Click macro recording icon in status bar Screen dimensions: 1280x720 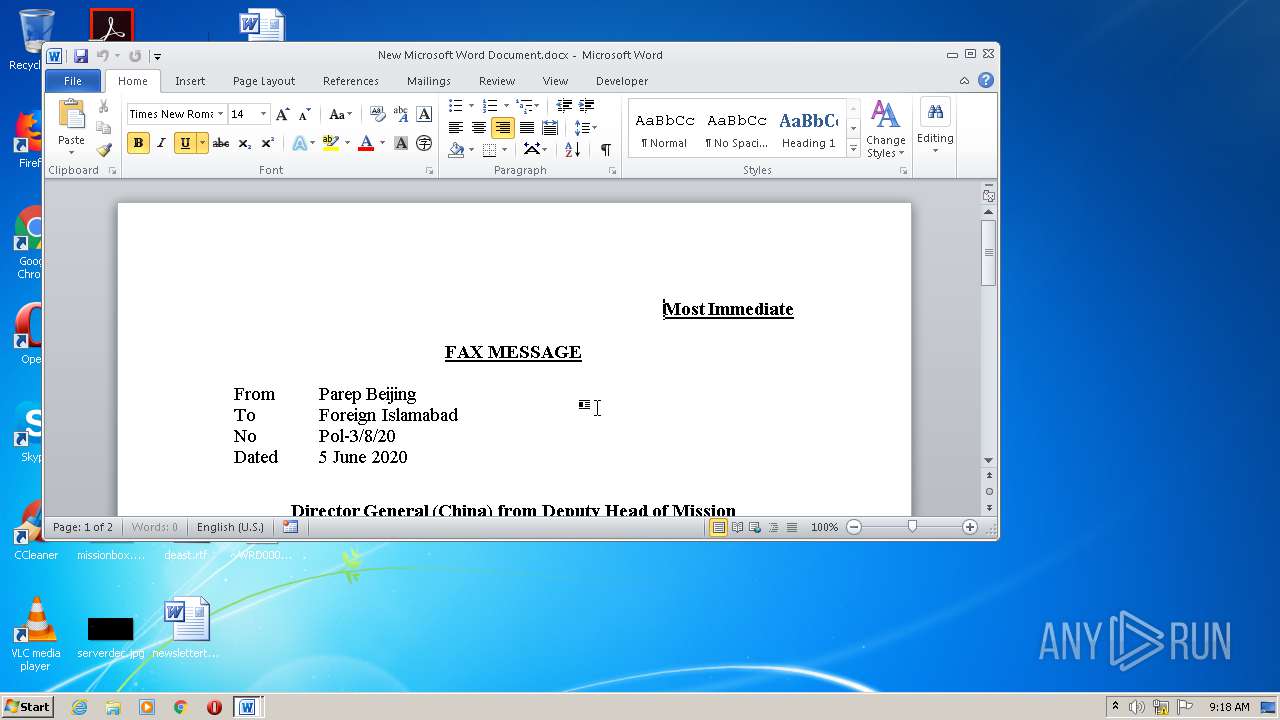click(x=290, y=527)
